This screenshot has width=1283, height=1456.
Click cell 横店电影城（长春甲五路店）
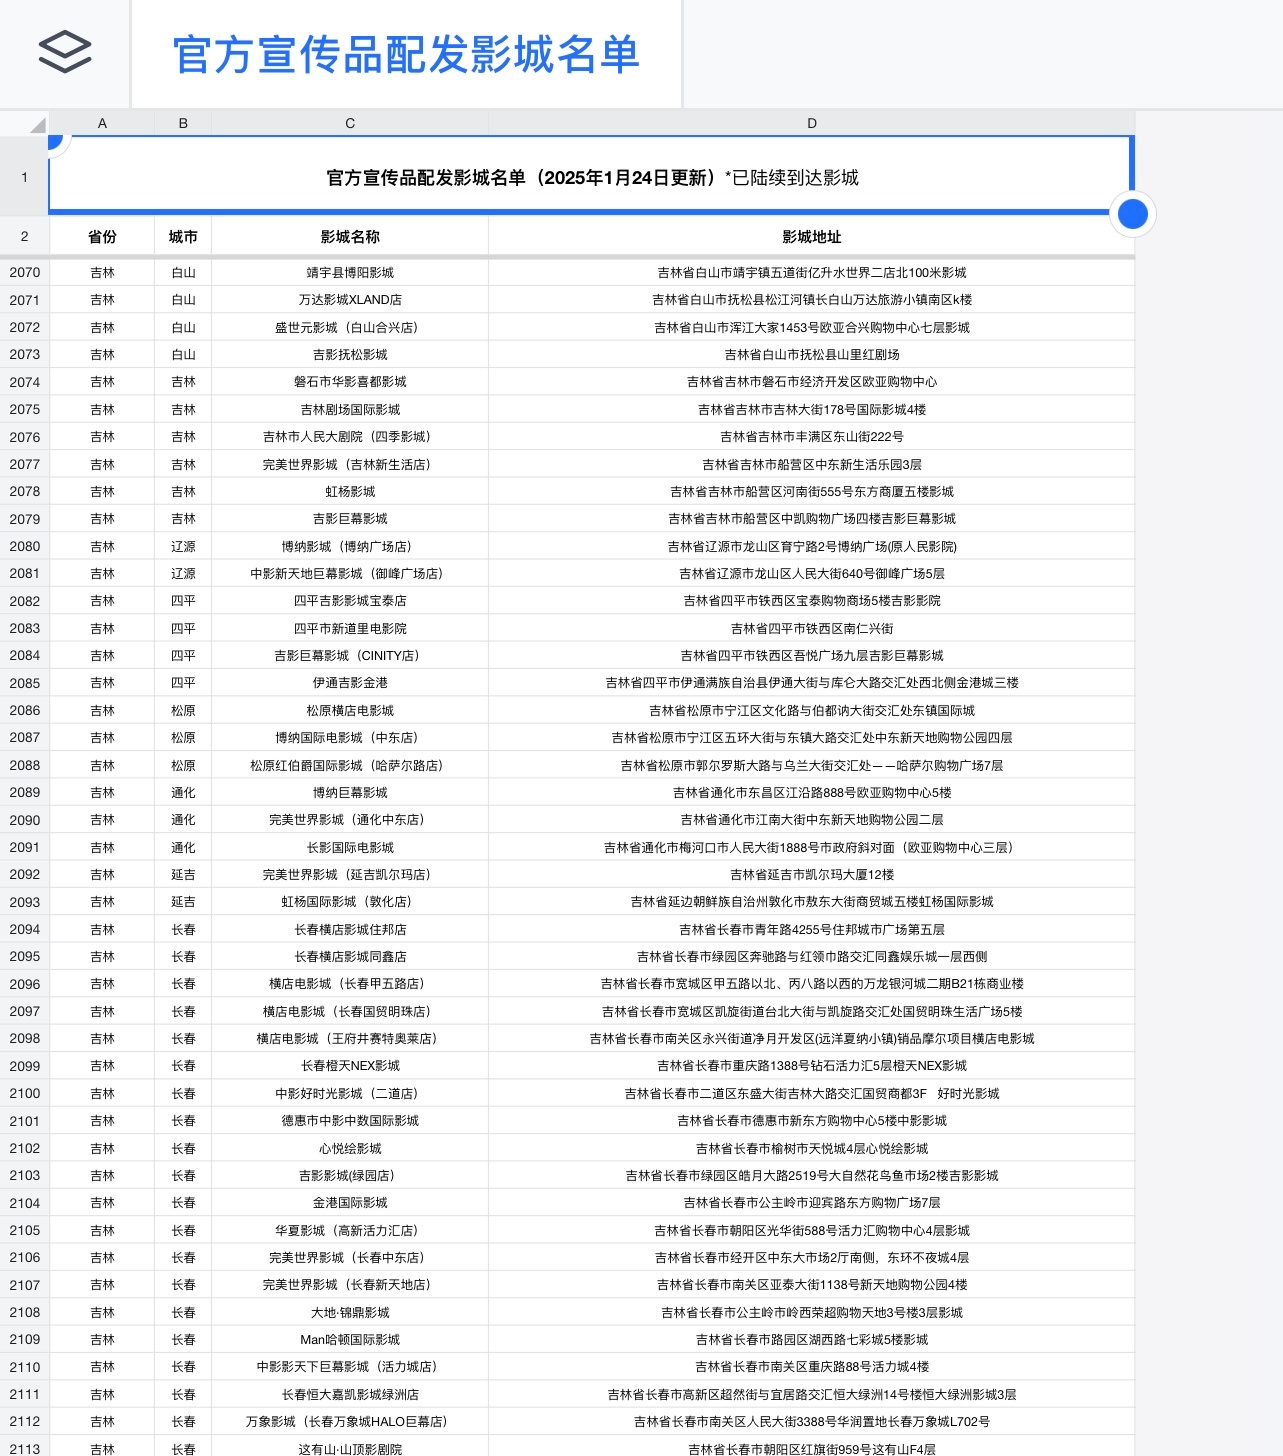pyautogui.click(x=350, y=983)
